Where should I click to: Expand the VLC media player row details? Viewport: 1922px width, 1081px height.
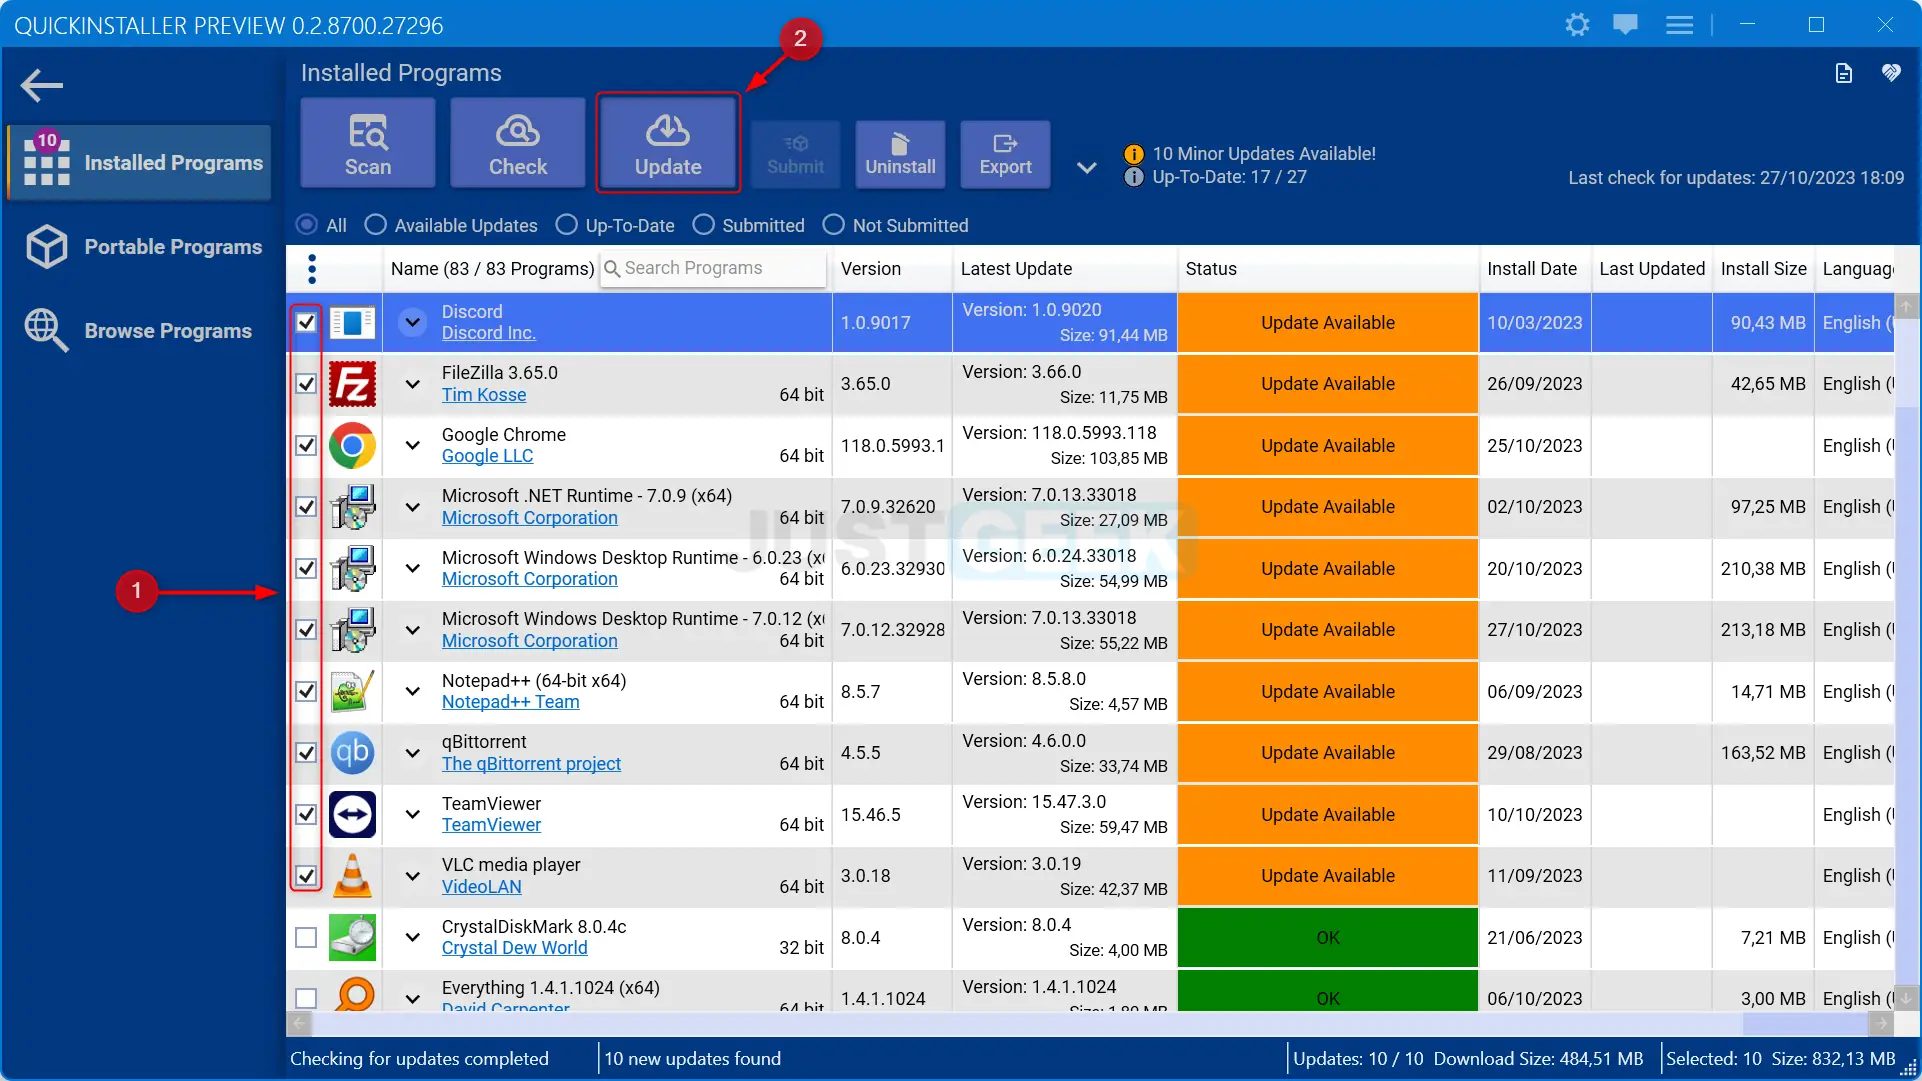pos(412,876)
